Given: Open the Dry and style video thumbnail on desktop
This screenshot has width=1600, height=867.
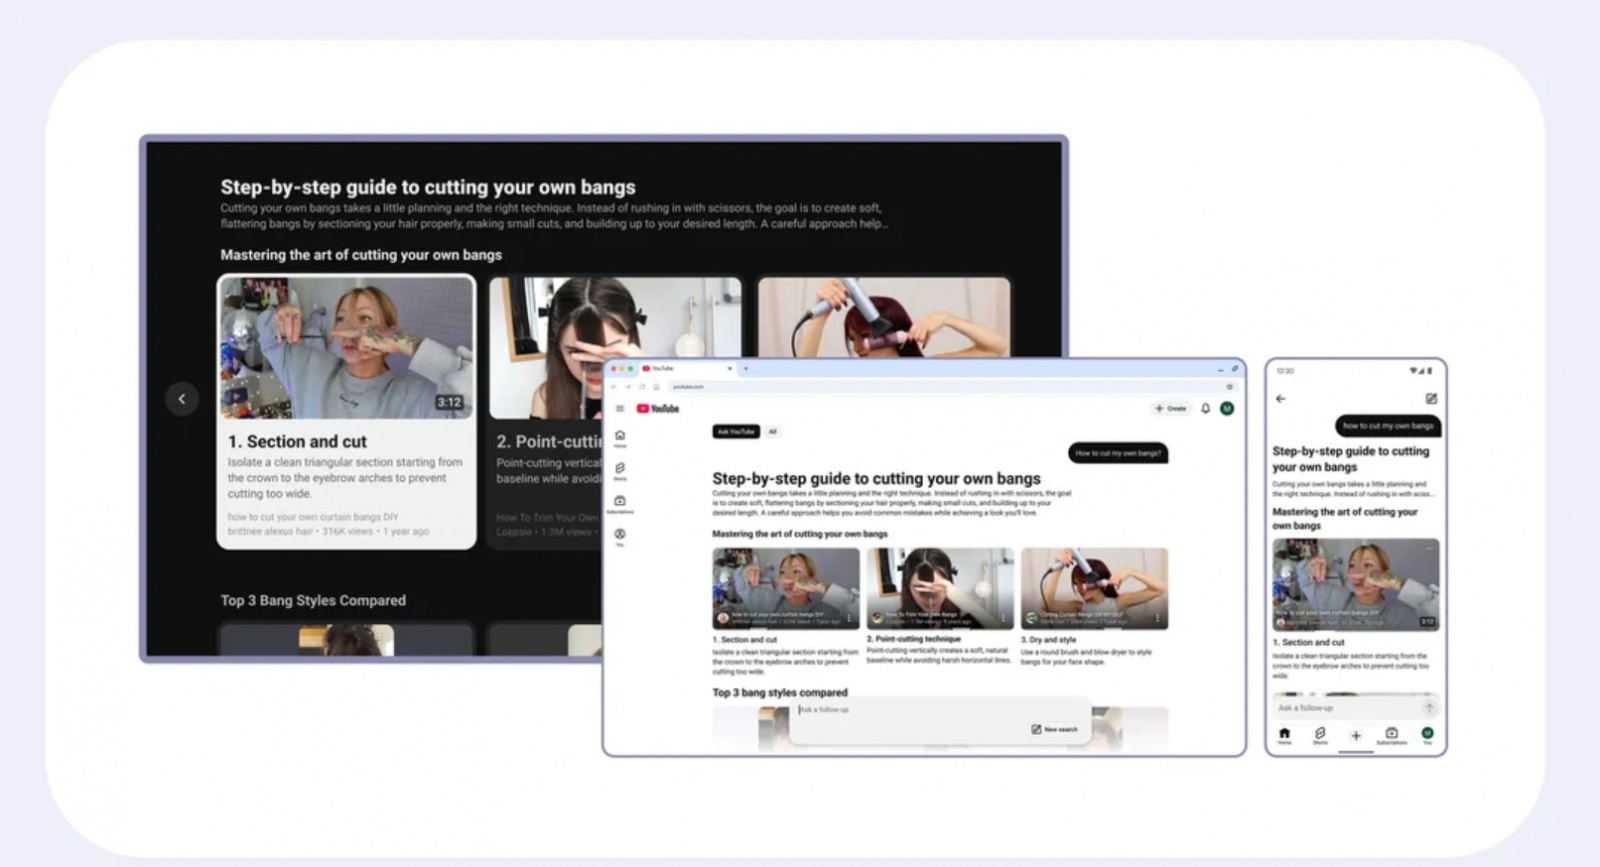Looking at the screenshot, I should tap(1094, 588).
